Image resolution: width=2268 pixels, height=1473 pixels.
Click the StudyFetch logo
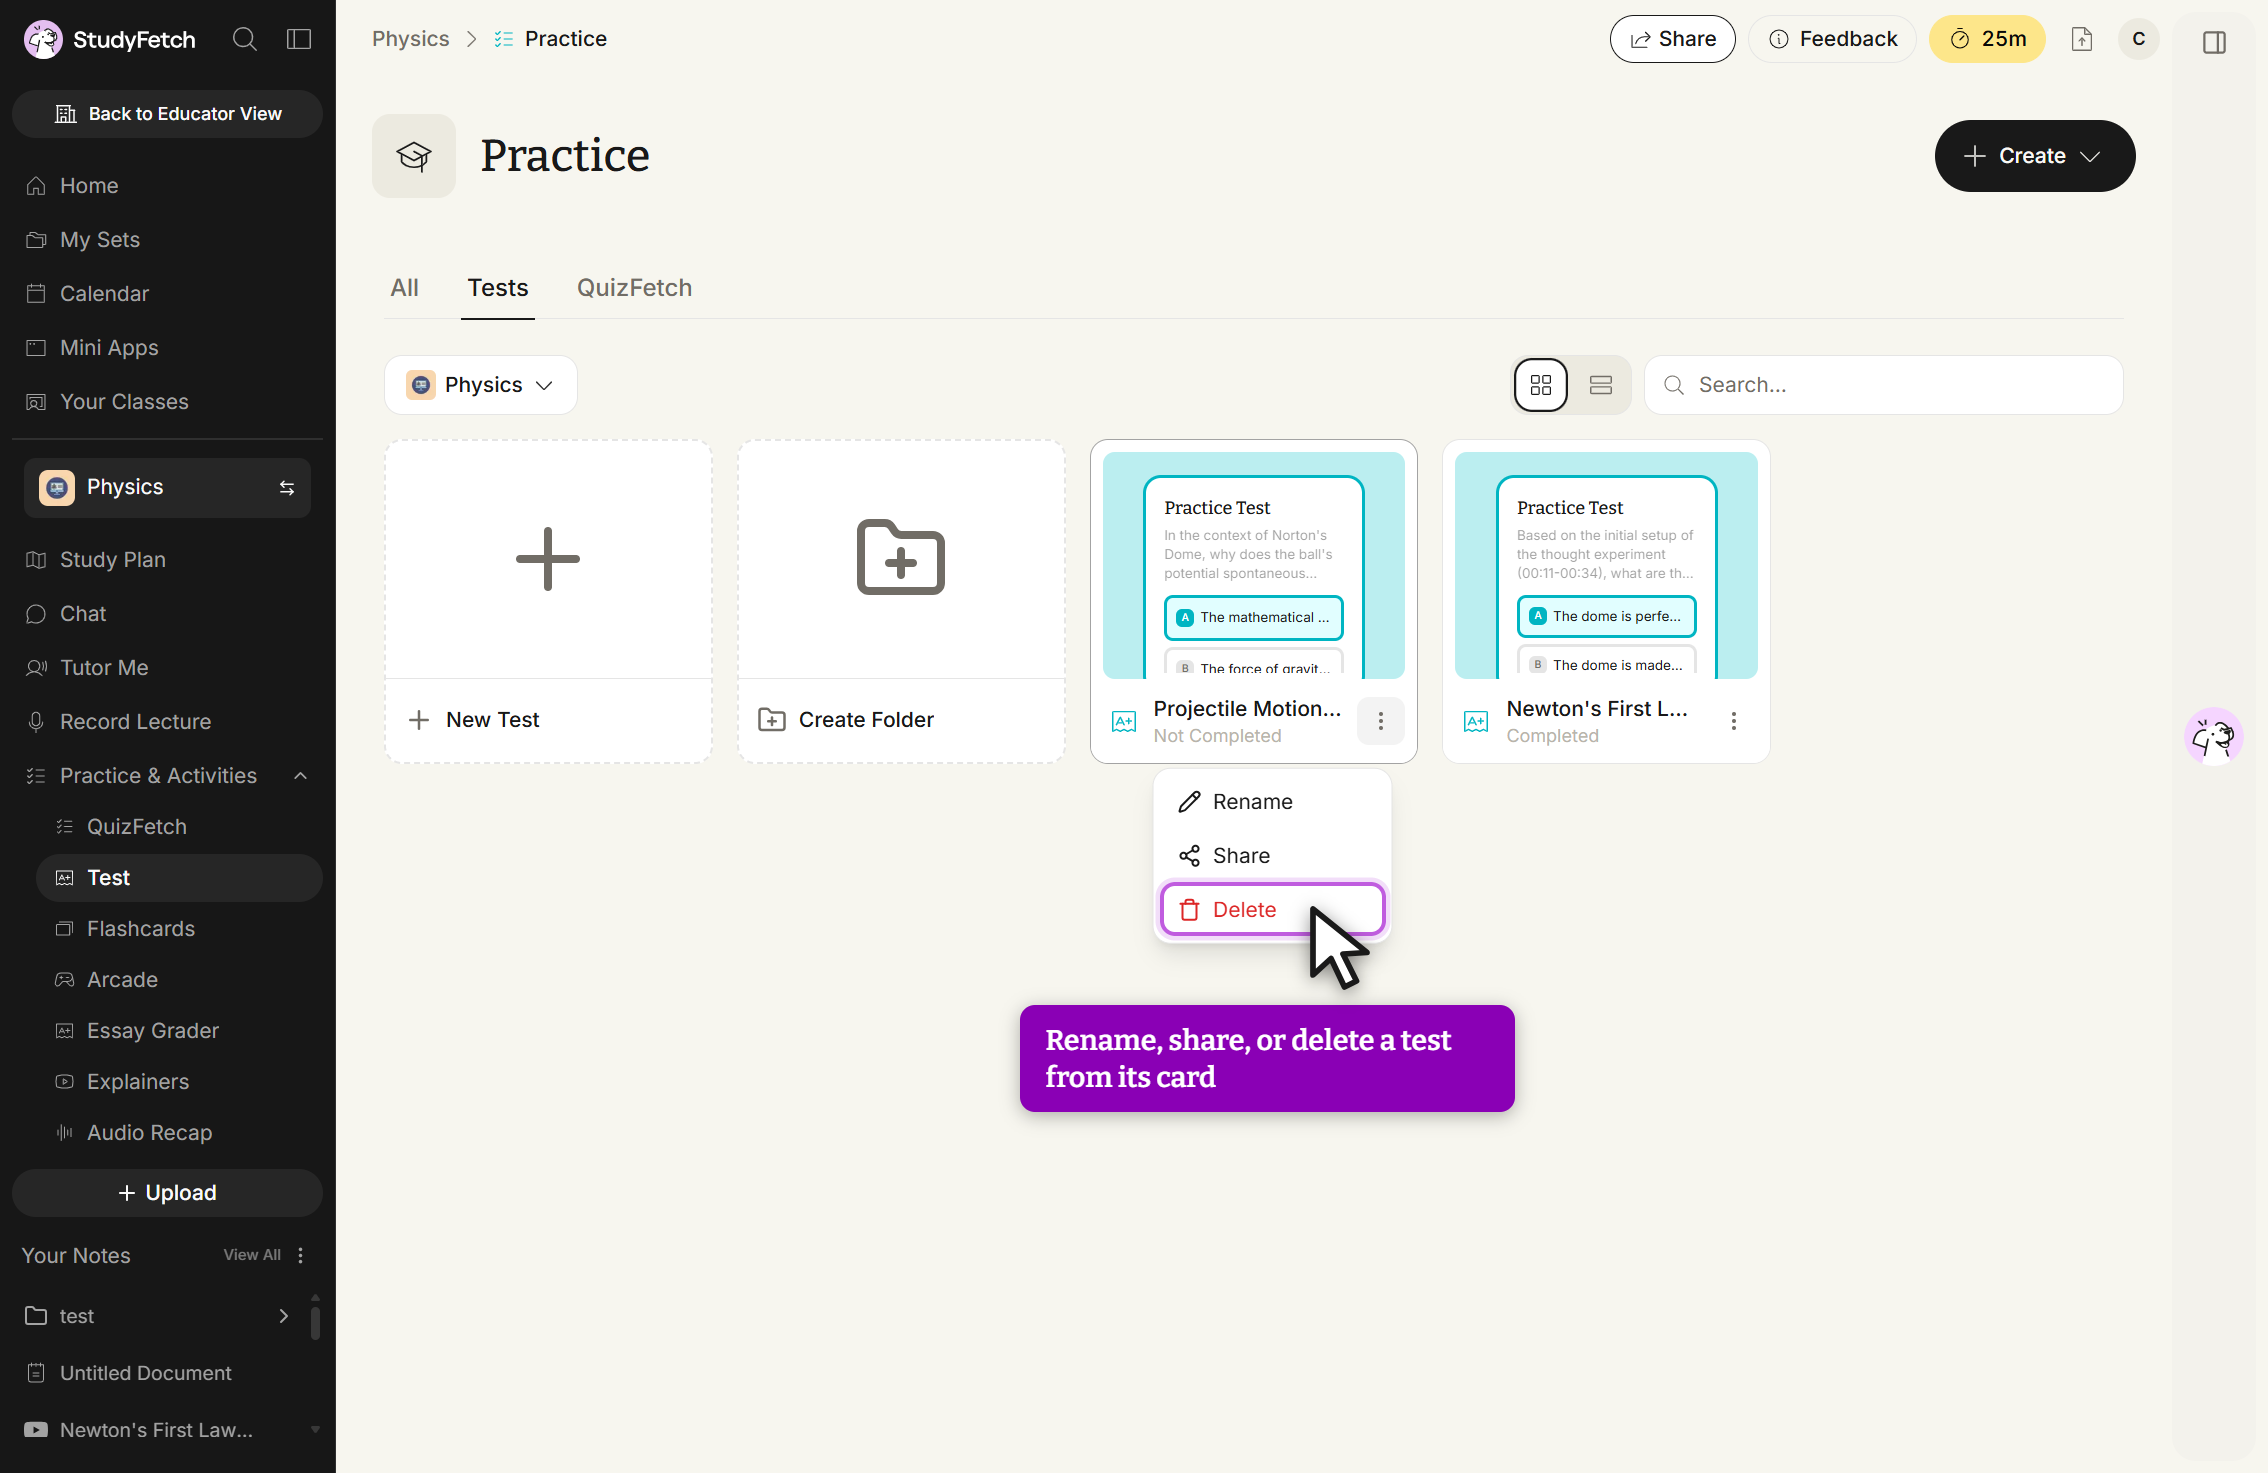(x=110, y=39)
